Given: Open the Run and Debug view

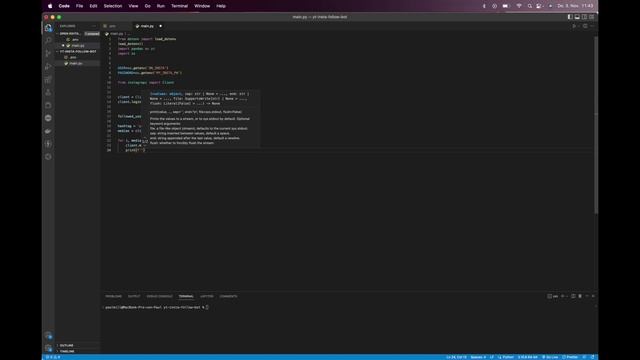Looking at the screenshot, I should pyautogui.click(x=48, y=67).
